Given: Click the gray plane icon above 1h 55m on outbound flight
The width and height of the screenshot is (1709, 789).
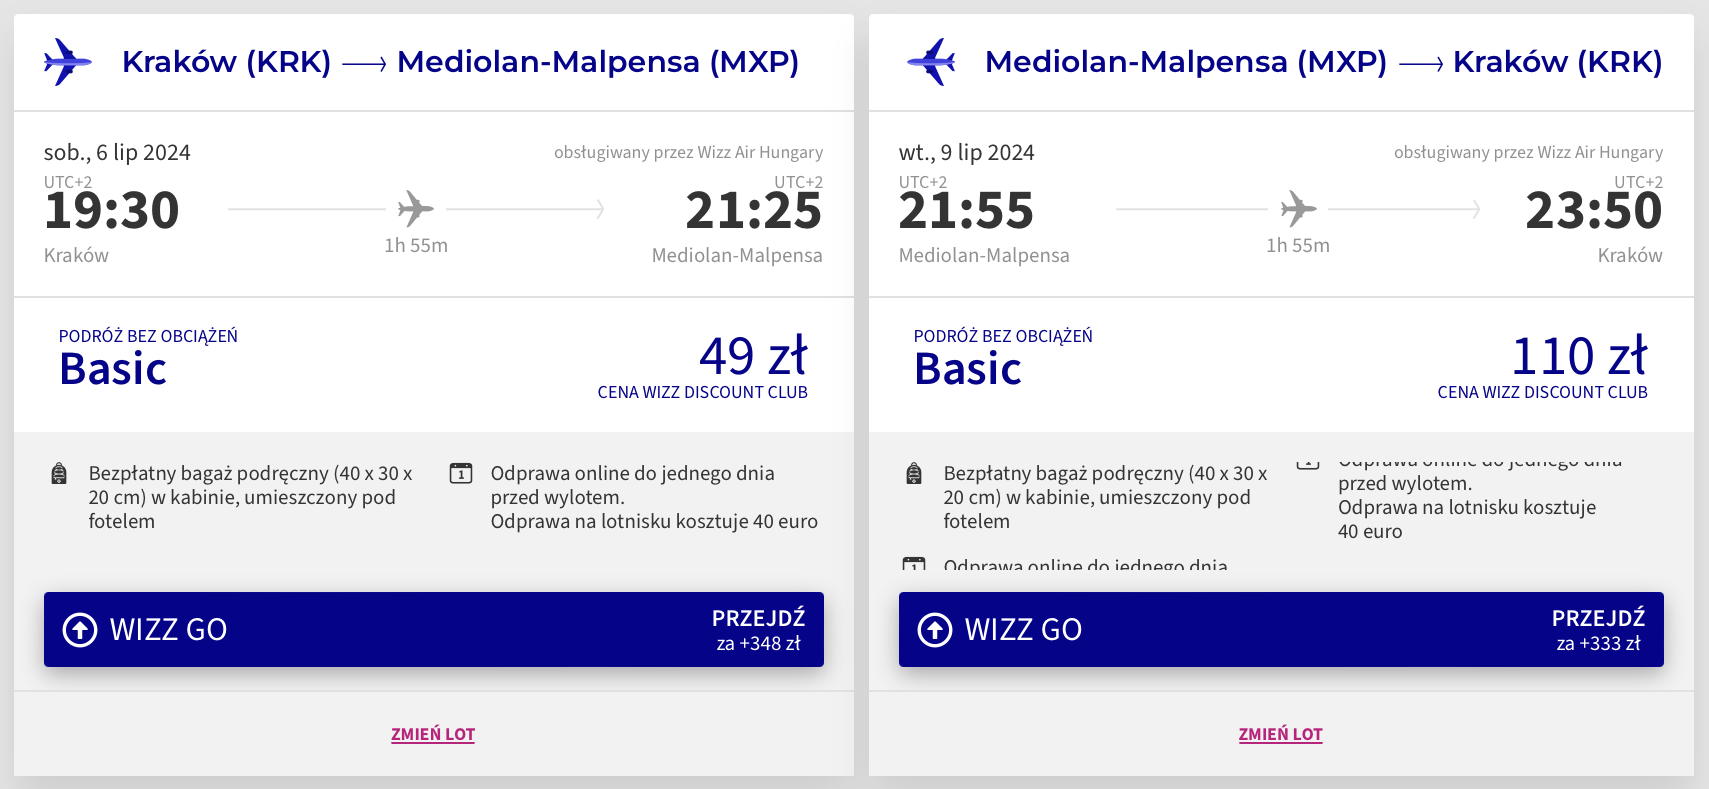Looking at the screenshot, I should click(x=416, y=209).
